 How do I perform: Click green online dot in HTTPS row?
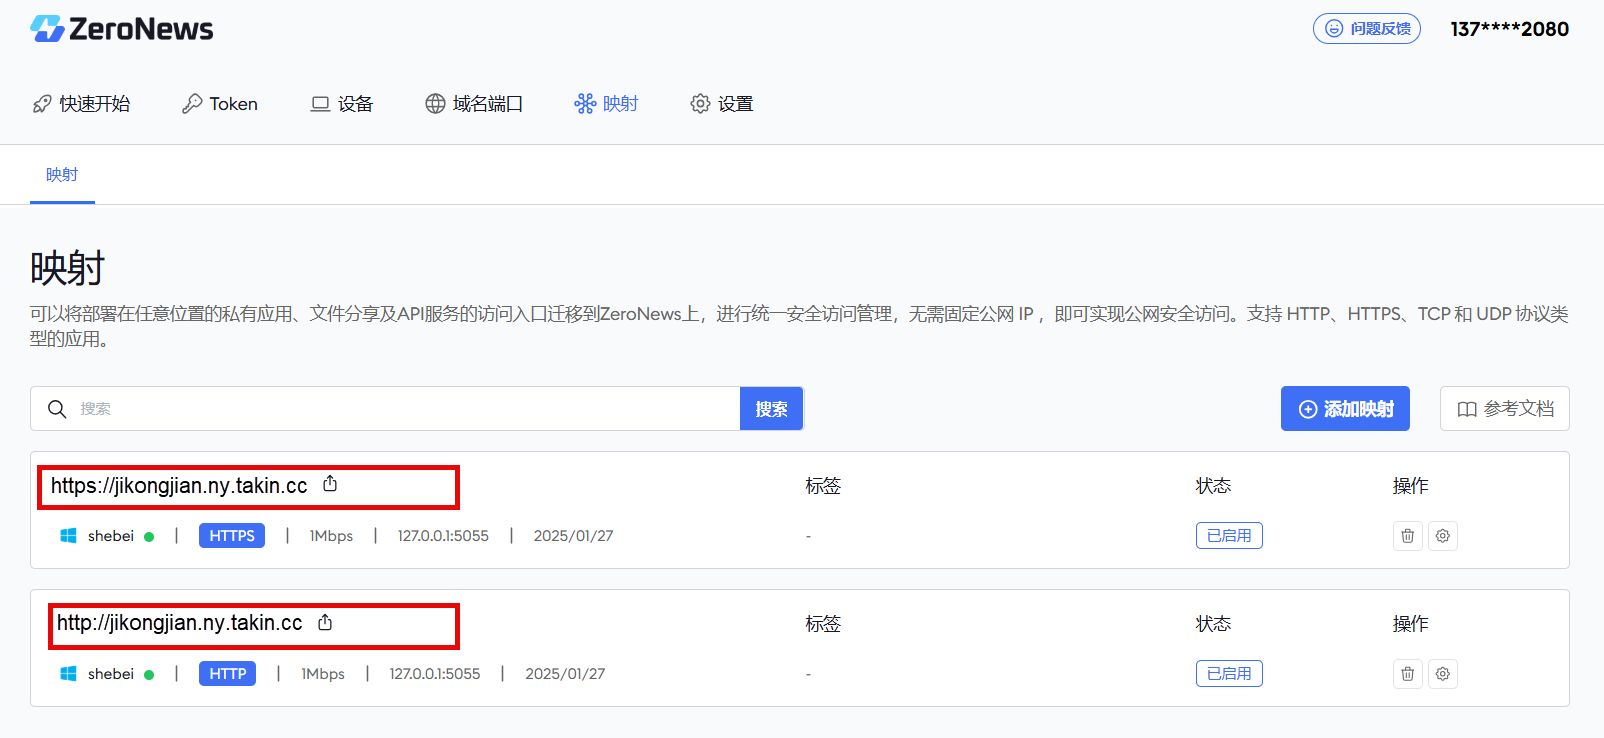click(x=149, y=537)
